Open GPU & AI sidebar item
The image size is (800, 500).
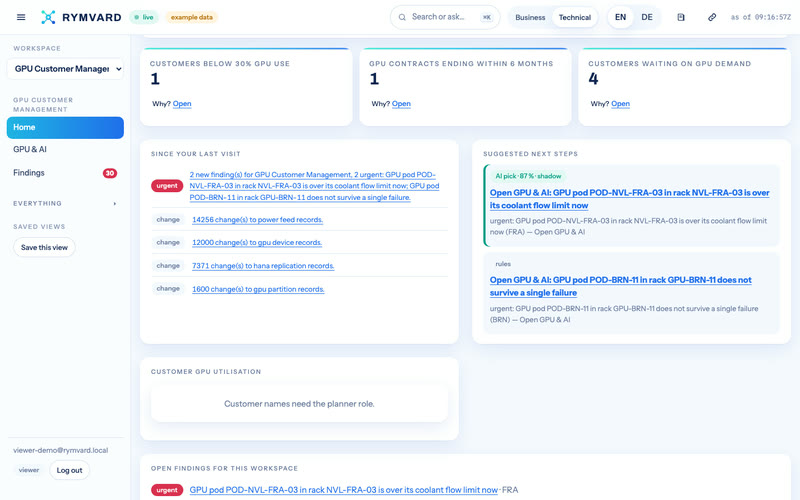coord(65,149)
